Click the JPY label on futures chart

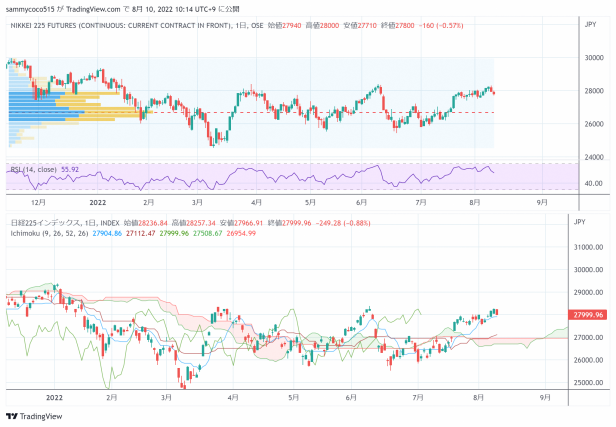tap(590, 24)
